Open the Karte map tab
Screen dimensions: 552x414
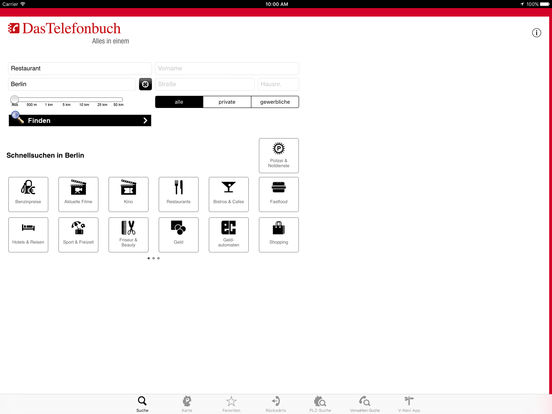coord(187,404)
